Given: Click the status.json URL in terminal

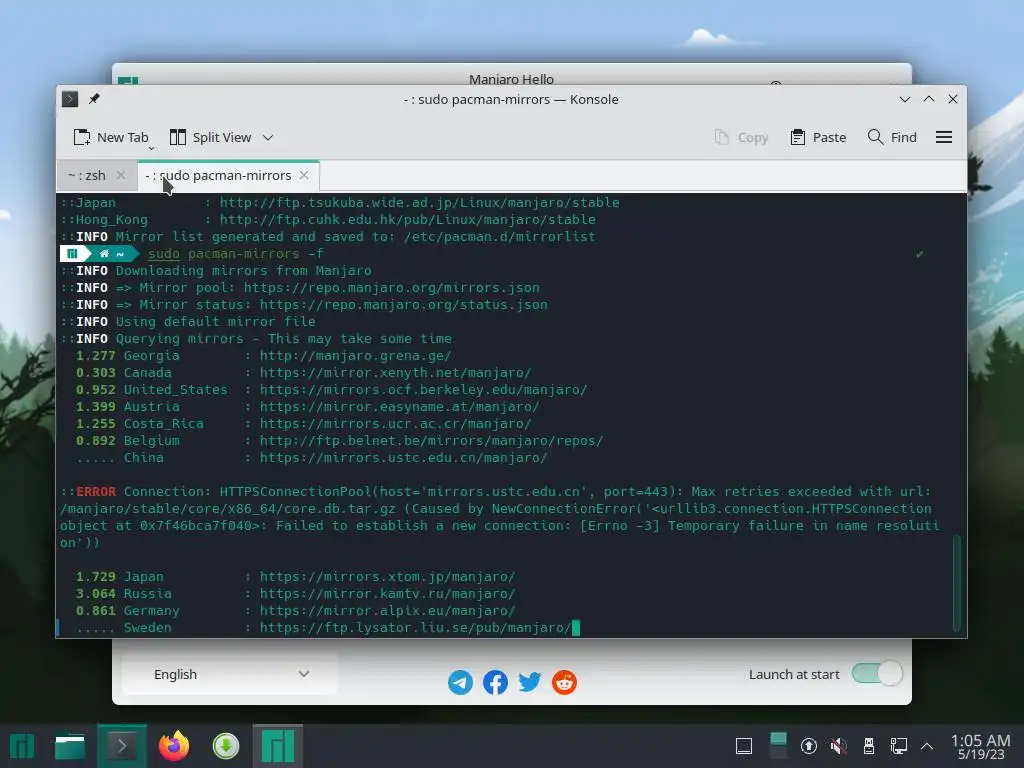Looking at the screenshot, I should pyautogui.click(x=404, y=304).
